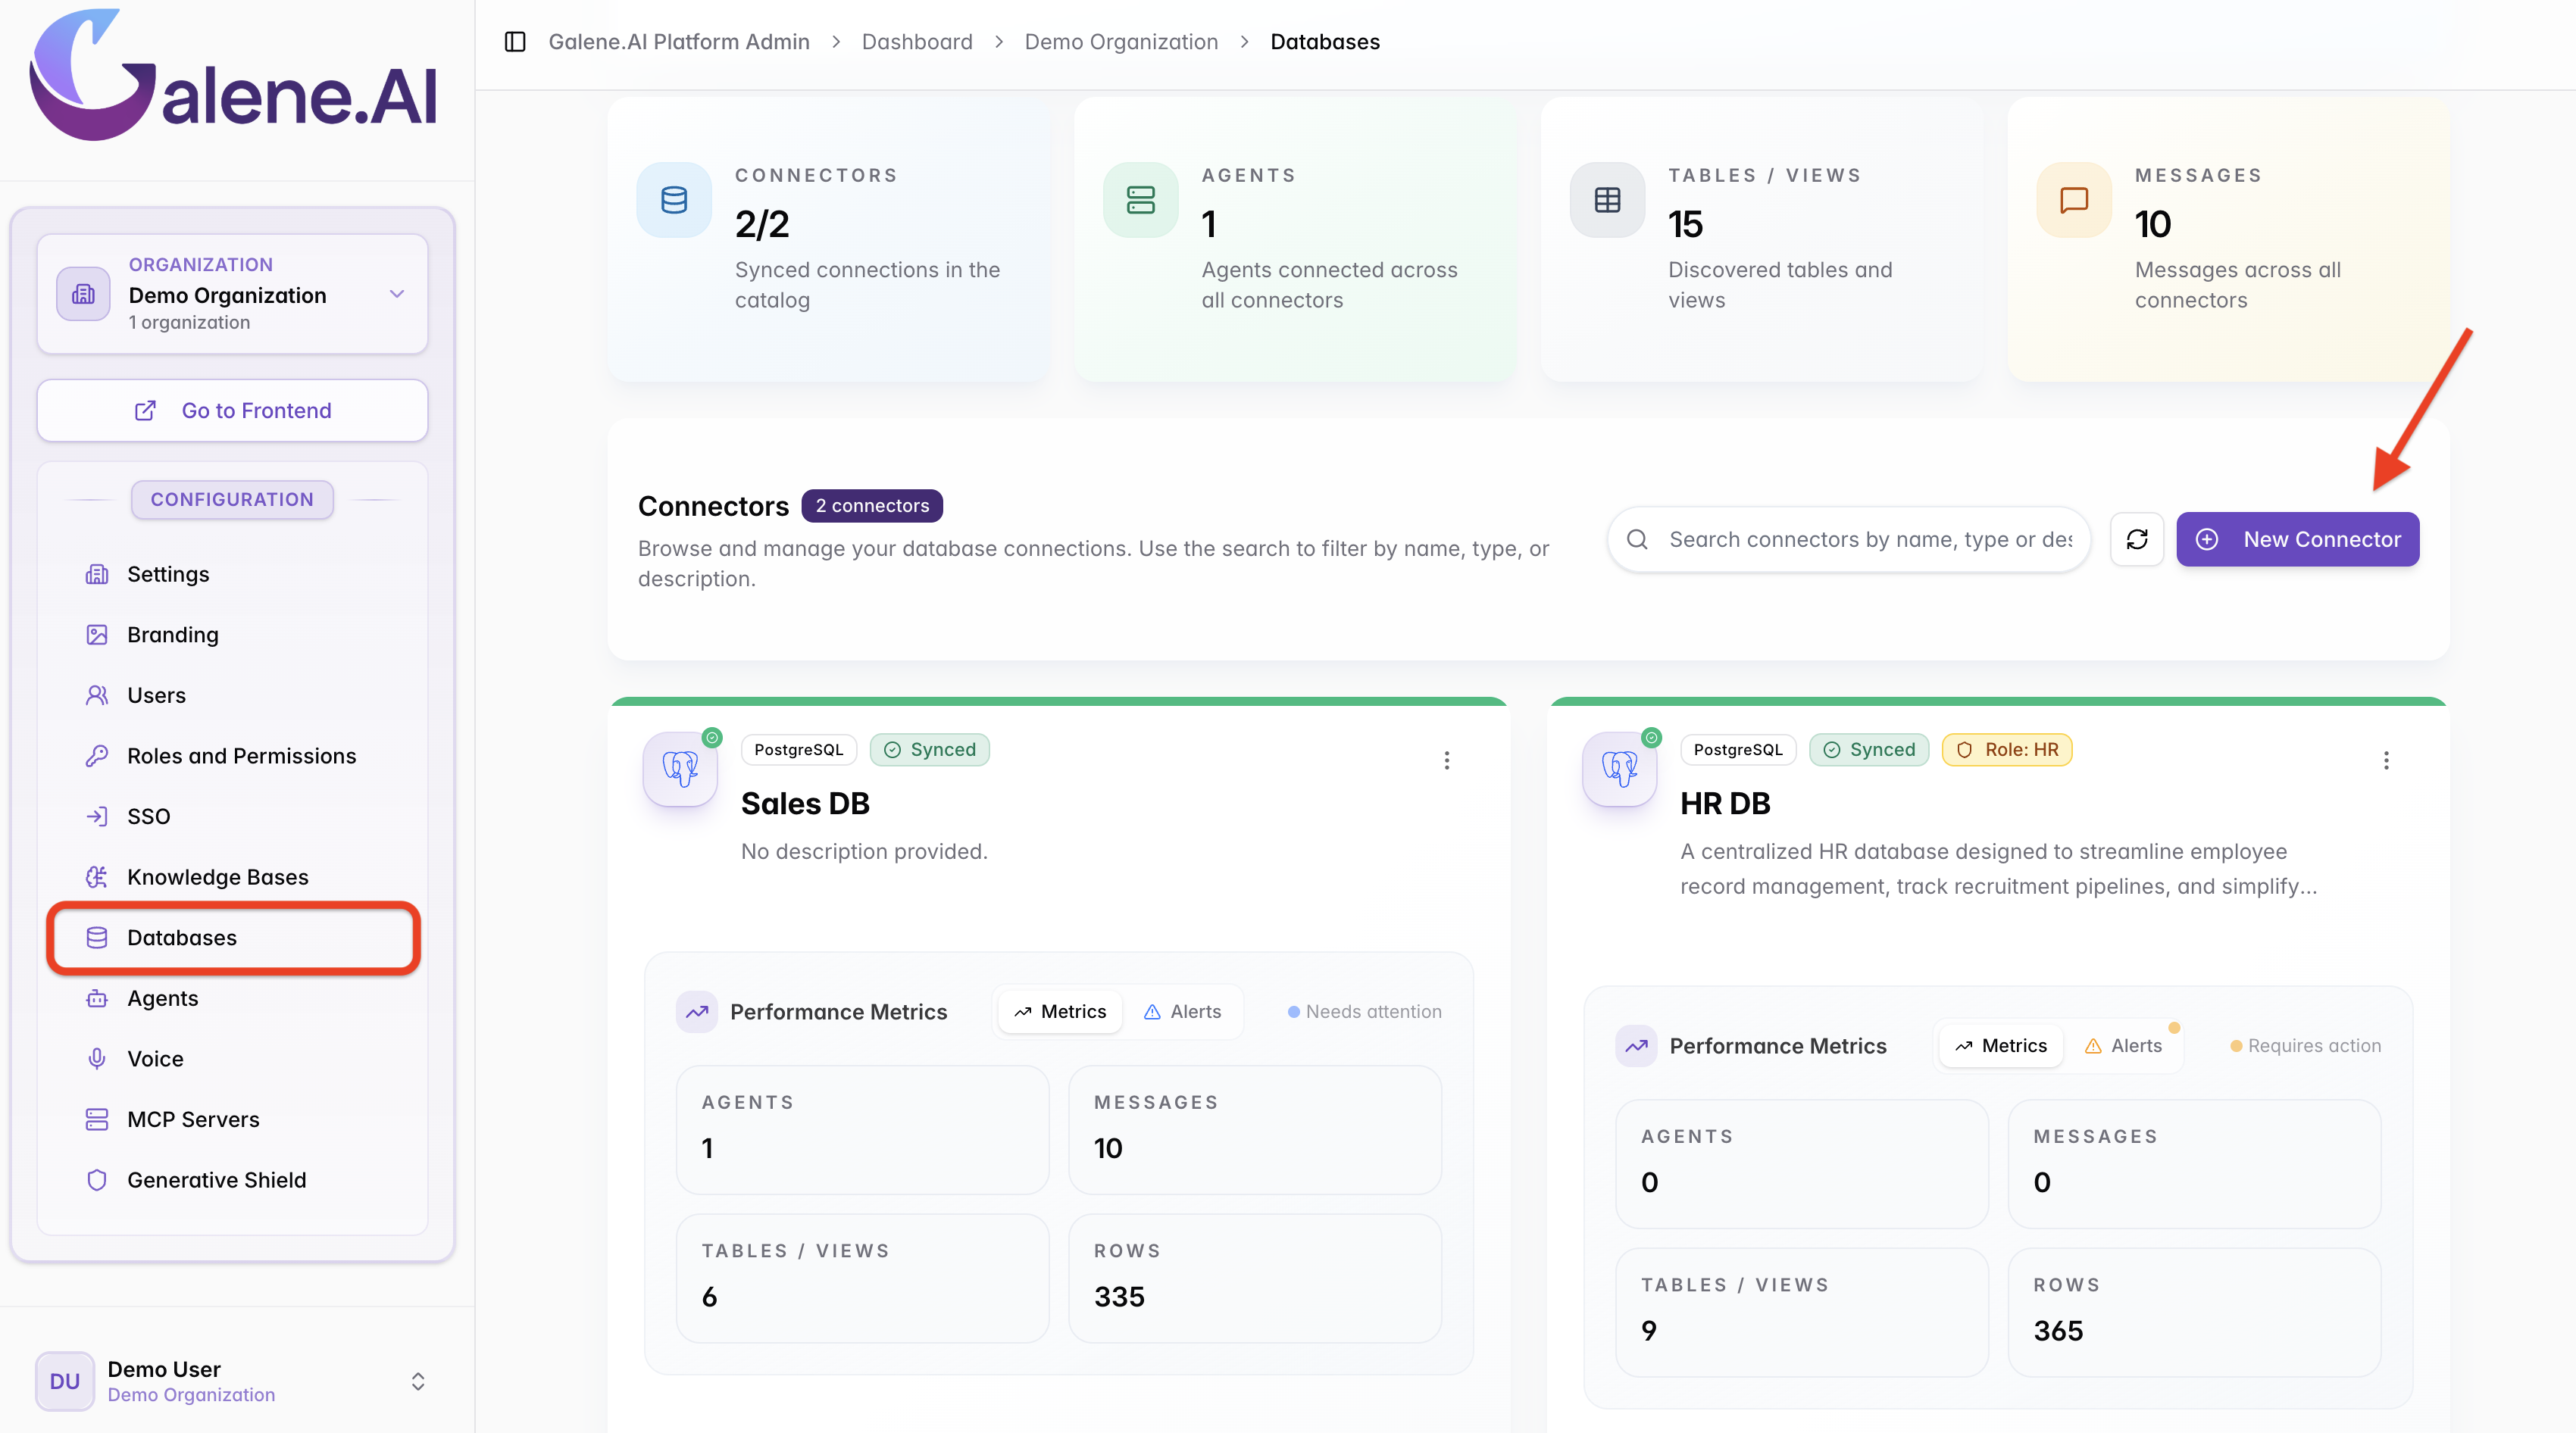Screen dimensions: 2576x1433
Task: Click the Messages chat bubble icon
Action: [x=2074, y=200]
